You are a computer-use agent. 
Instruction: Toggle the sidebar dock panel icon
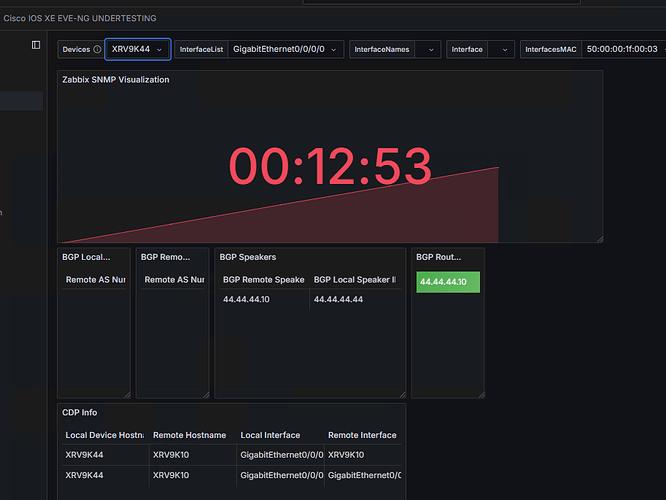tap(36, 45)
